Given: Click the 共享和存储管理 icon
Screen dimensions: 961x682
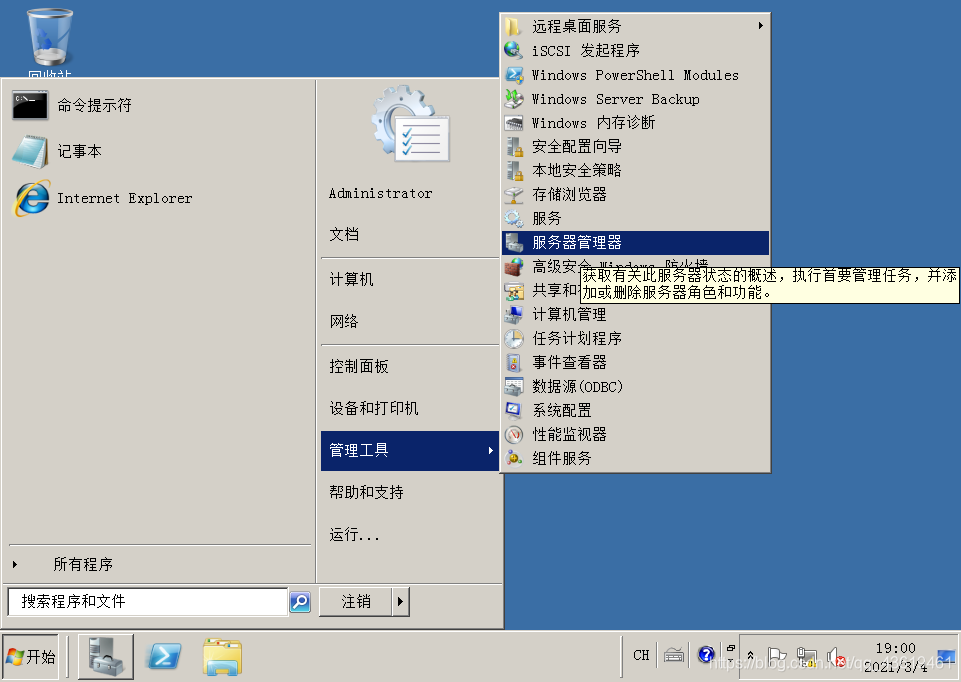Looking at the screenshot, I should [x=514, y=290].
